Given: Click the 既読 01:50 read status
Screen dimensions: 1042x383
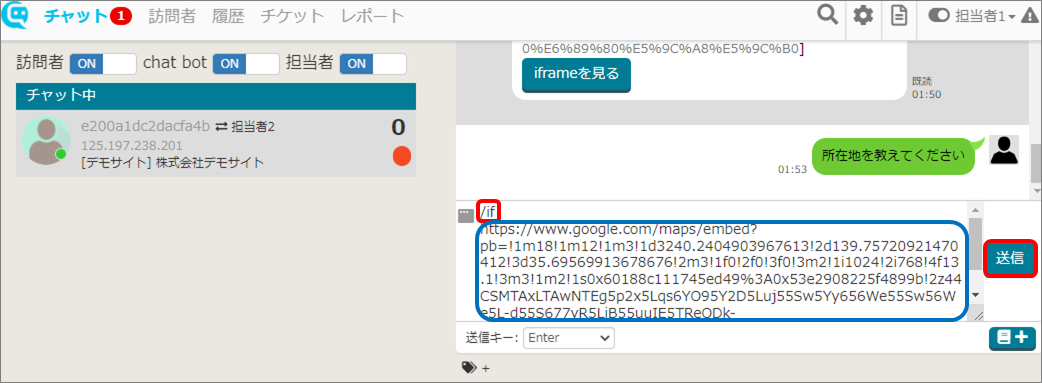Looking at the screenshot, I should click(926, 88).
